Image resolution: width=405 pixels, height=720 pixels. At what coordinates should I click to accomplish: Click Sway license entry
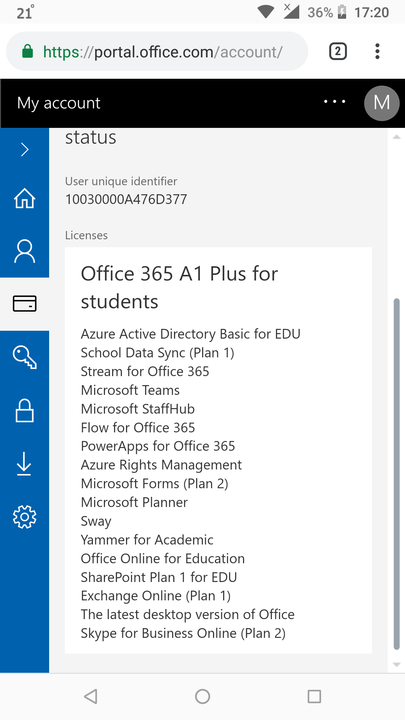tap(96, 522)
